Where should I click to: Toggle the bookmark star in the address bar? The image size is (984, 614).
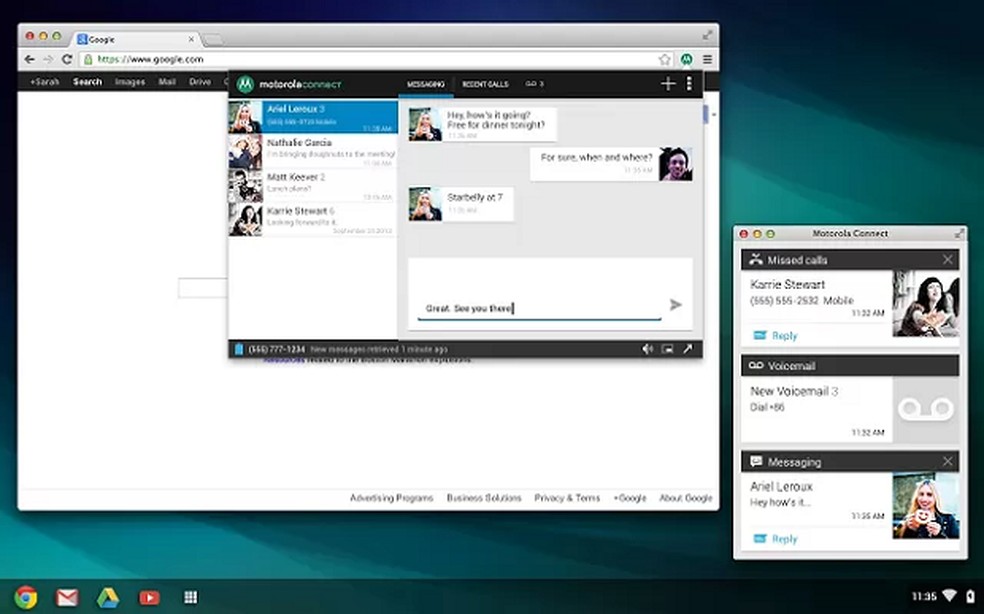coord(663,59)
